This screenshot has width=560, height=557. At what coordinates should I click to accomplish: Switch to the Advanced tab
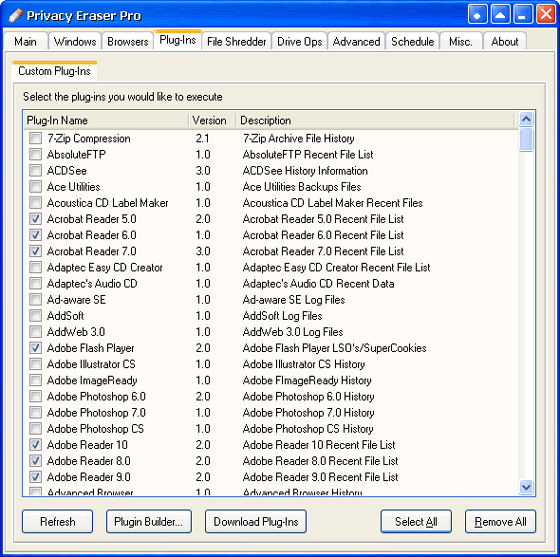(x=356, y=41)
